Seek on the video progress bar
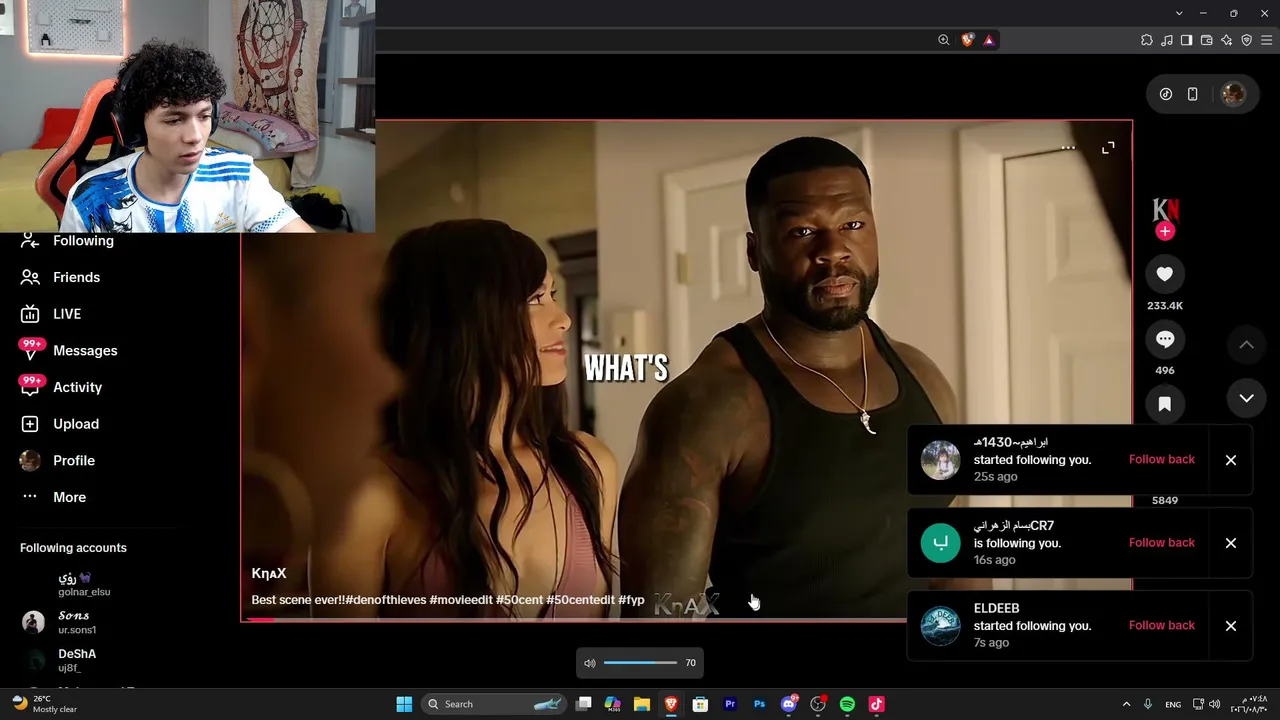1280x720 pixels. (x=574, y=620)
